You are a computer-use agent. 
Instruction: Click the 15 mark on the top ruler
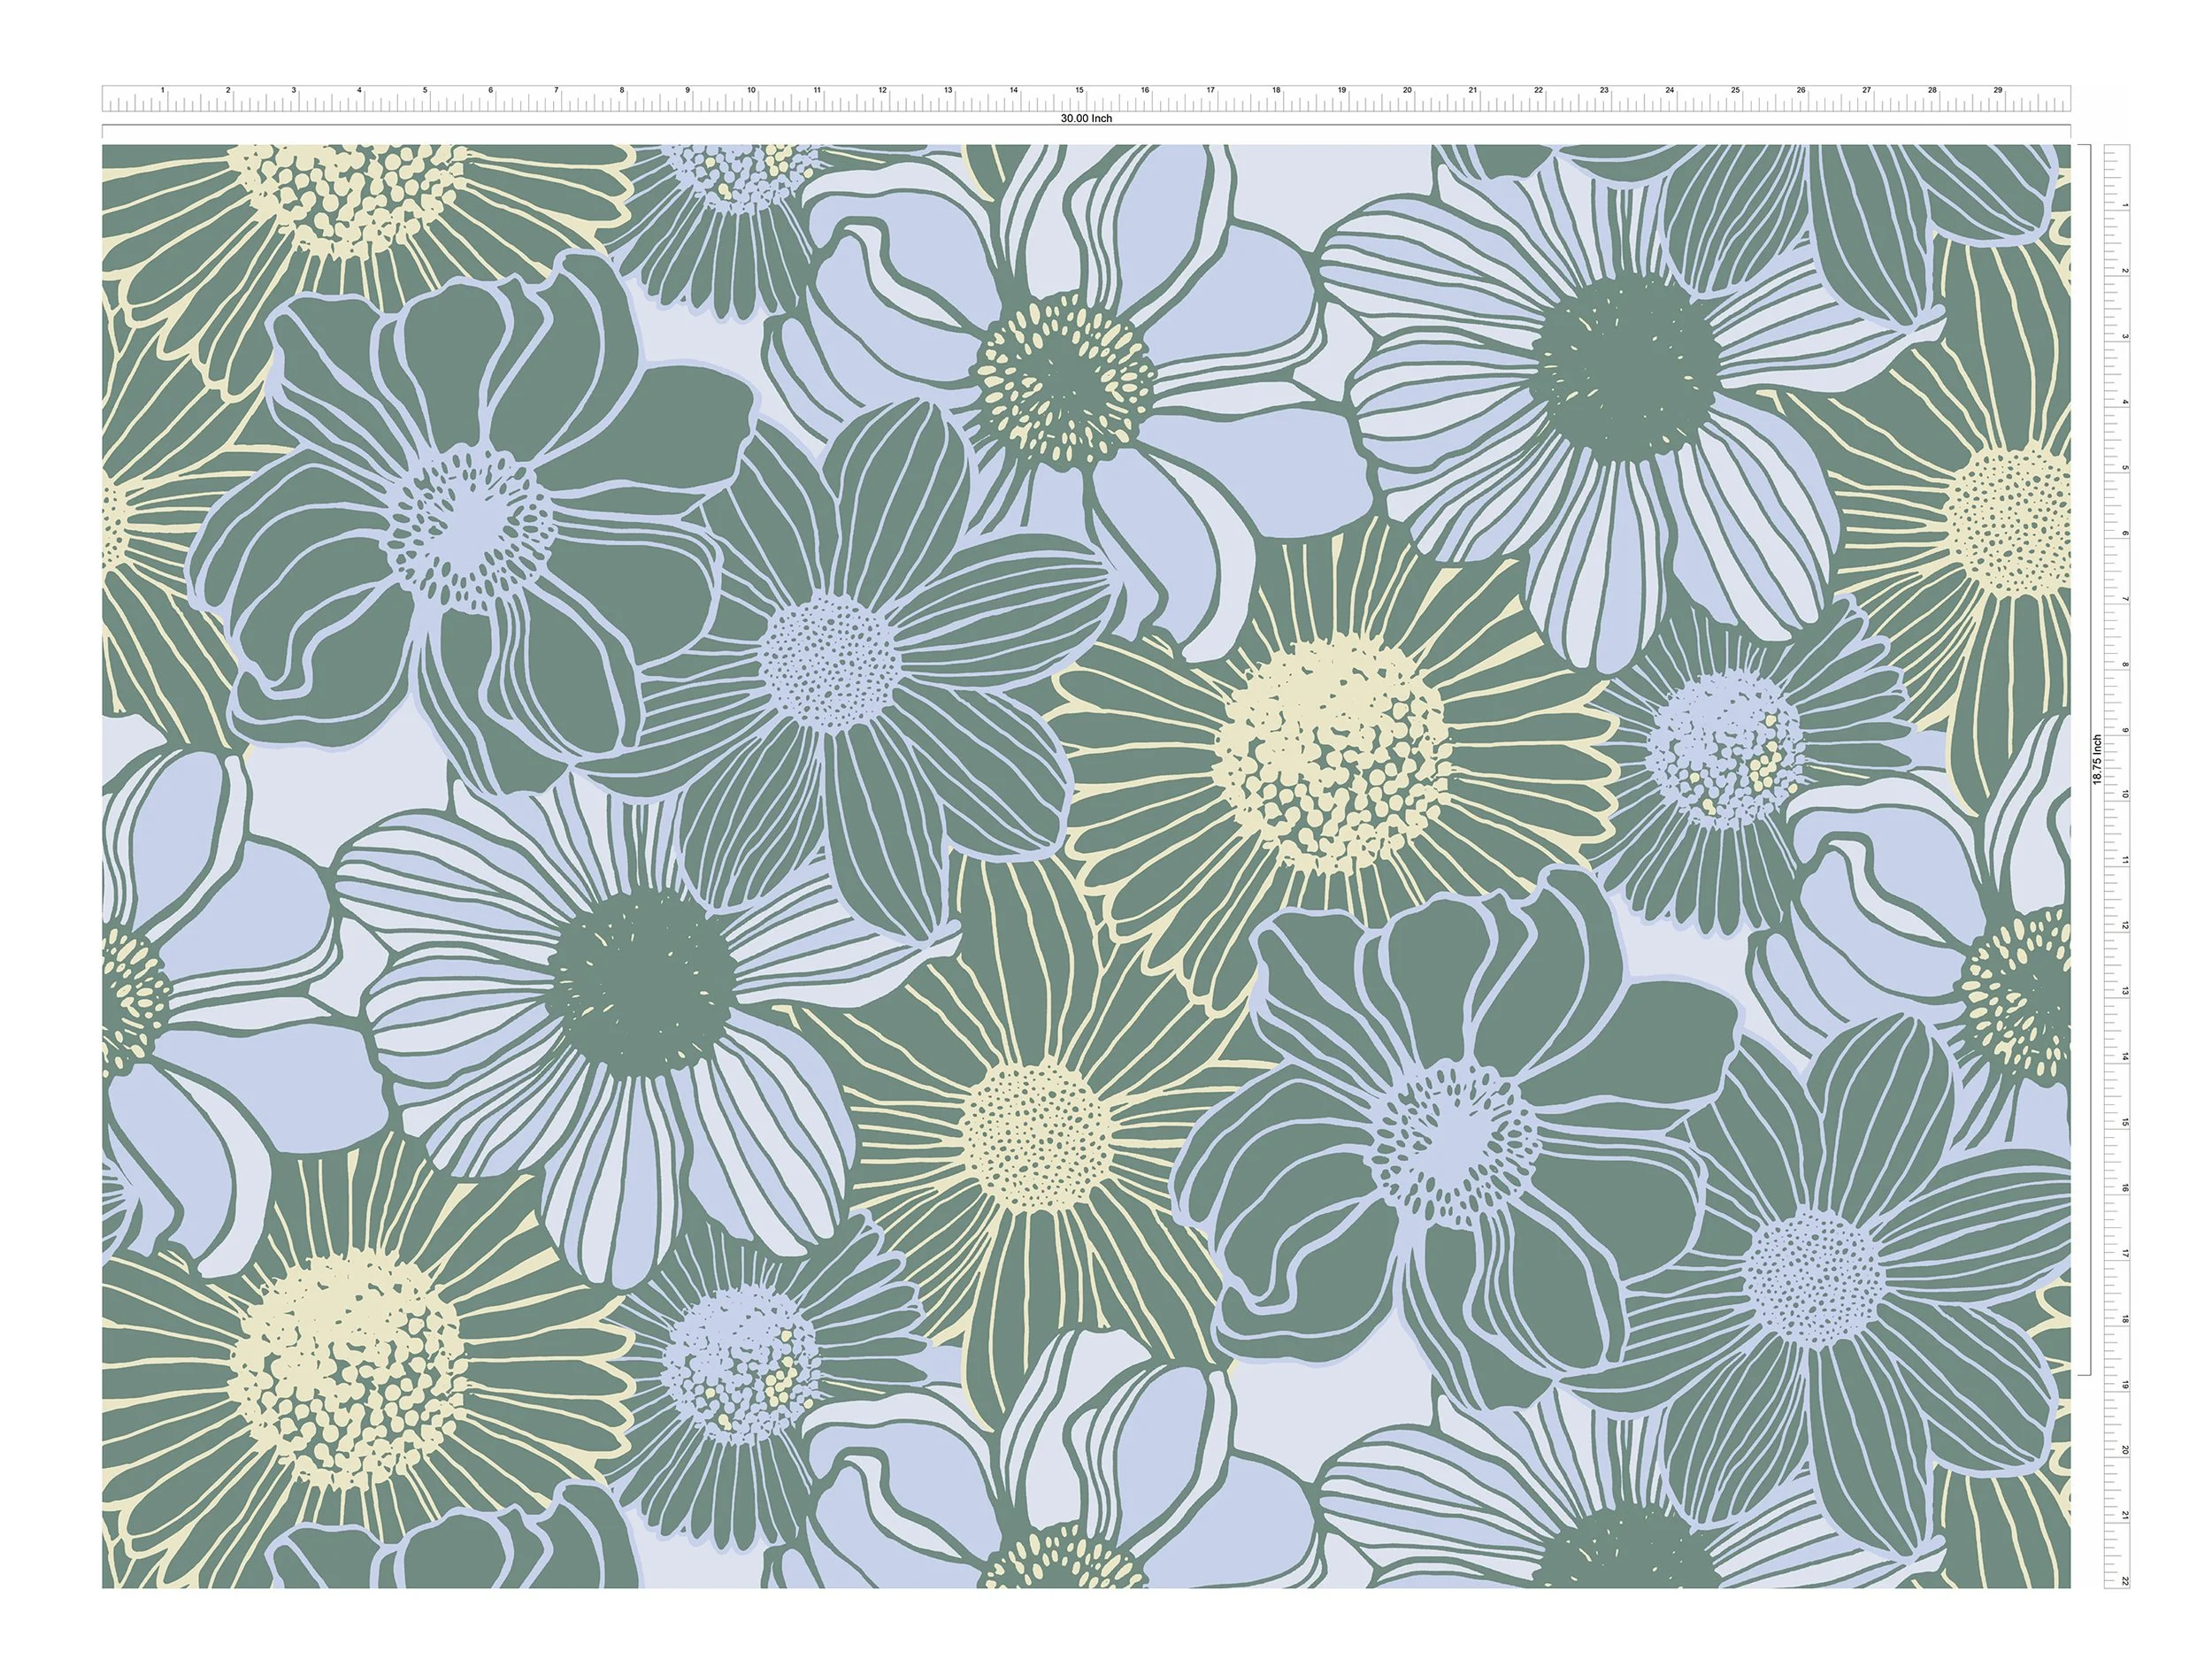coord(1079,91)
